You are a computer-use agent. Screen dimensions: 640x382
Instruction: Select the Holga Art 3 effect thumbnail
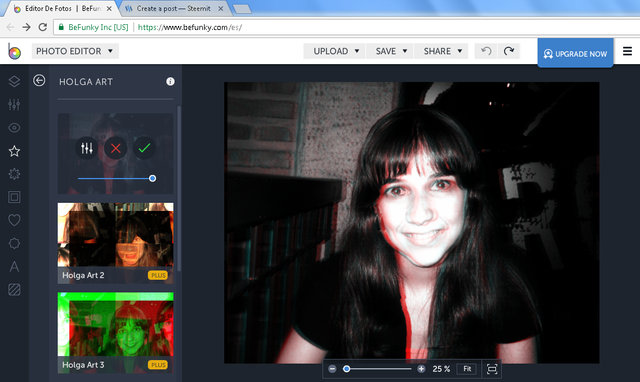click(116, 332)
